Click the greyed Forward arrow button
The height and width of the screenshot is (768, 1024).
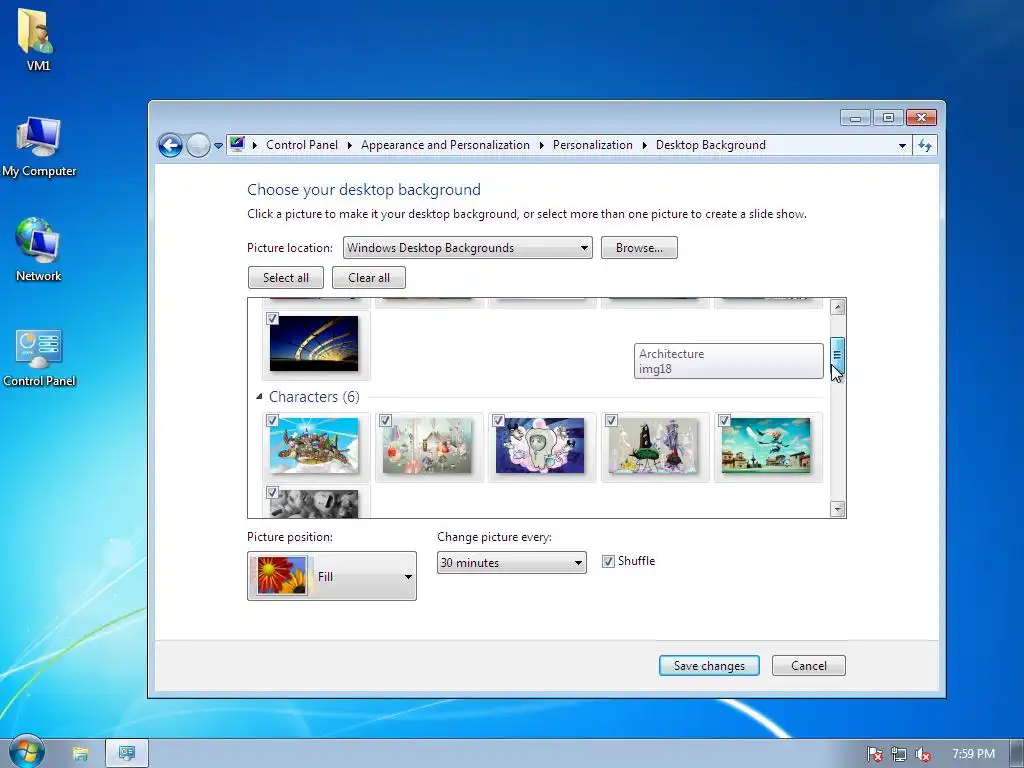coord(198,145)
